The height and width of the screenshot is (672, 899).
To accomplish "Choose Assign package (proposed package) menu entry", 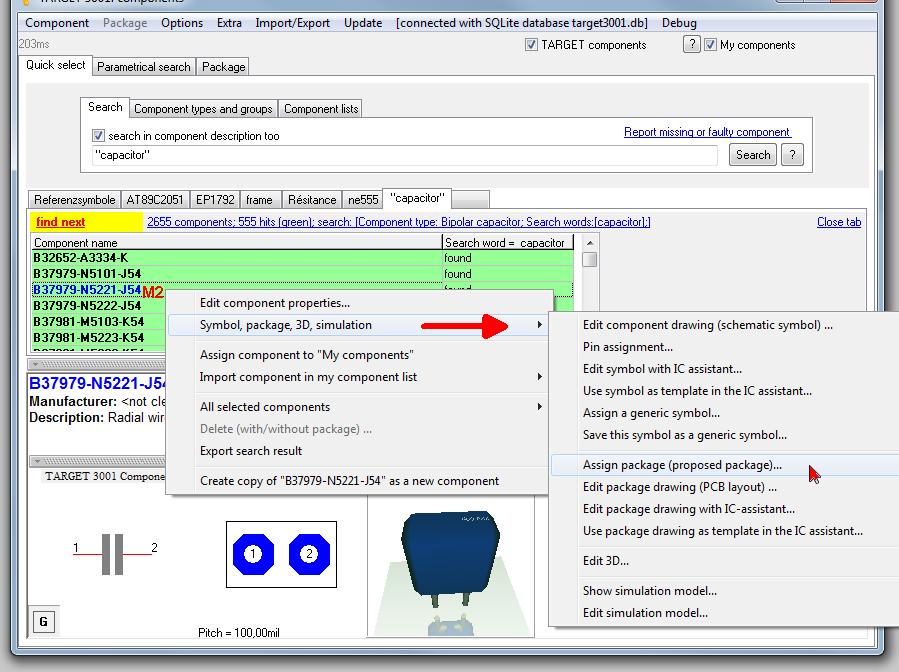I will (682, 465).
